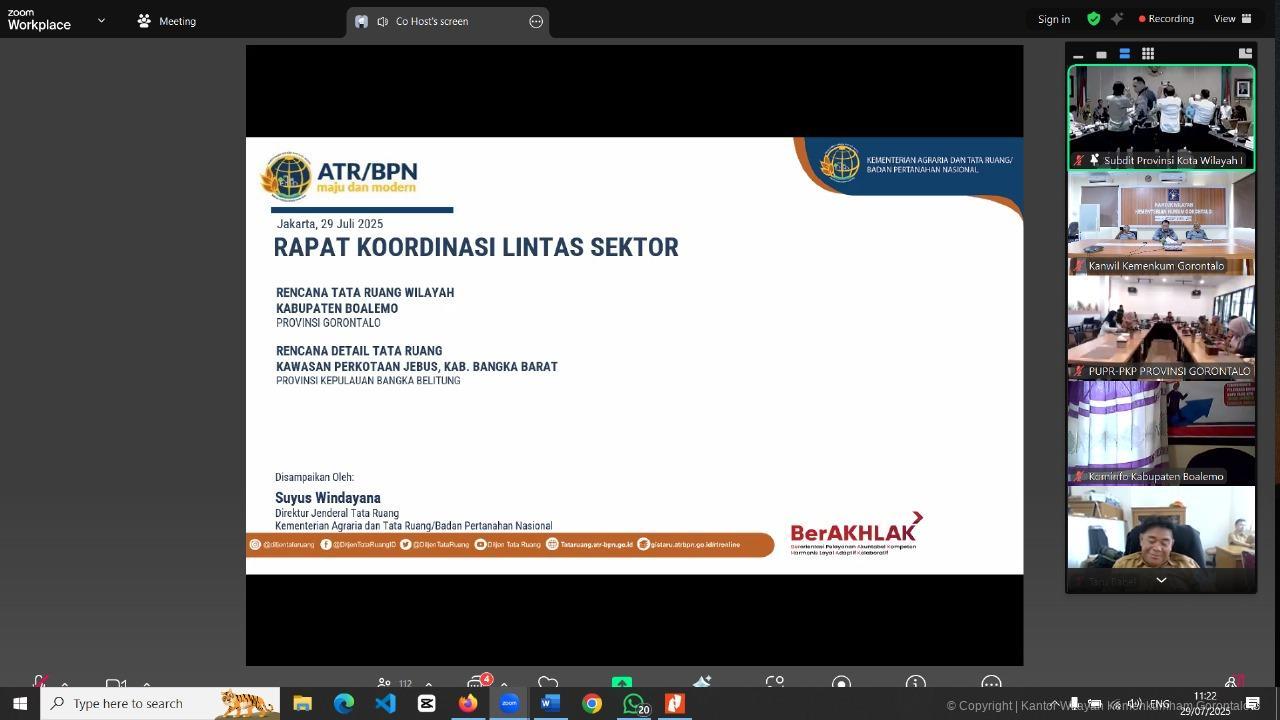This screenshot has width=1280, height=720.
Task: Click the Zoom taskbar icon
Action: tap(509, 704)
